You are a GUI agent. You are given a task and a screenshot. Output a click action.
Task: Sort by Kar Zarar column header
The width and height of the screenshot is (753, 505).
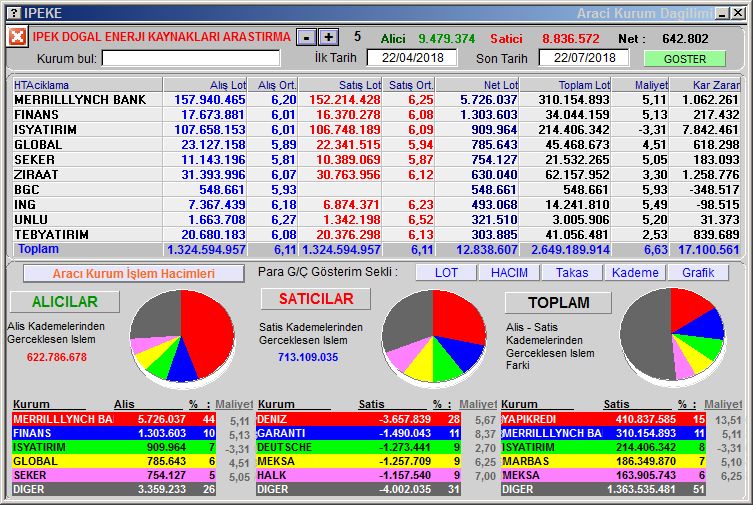(705, 85)
